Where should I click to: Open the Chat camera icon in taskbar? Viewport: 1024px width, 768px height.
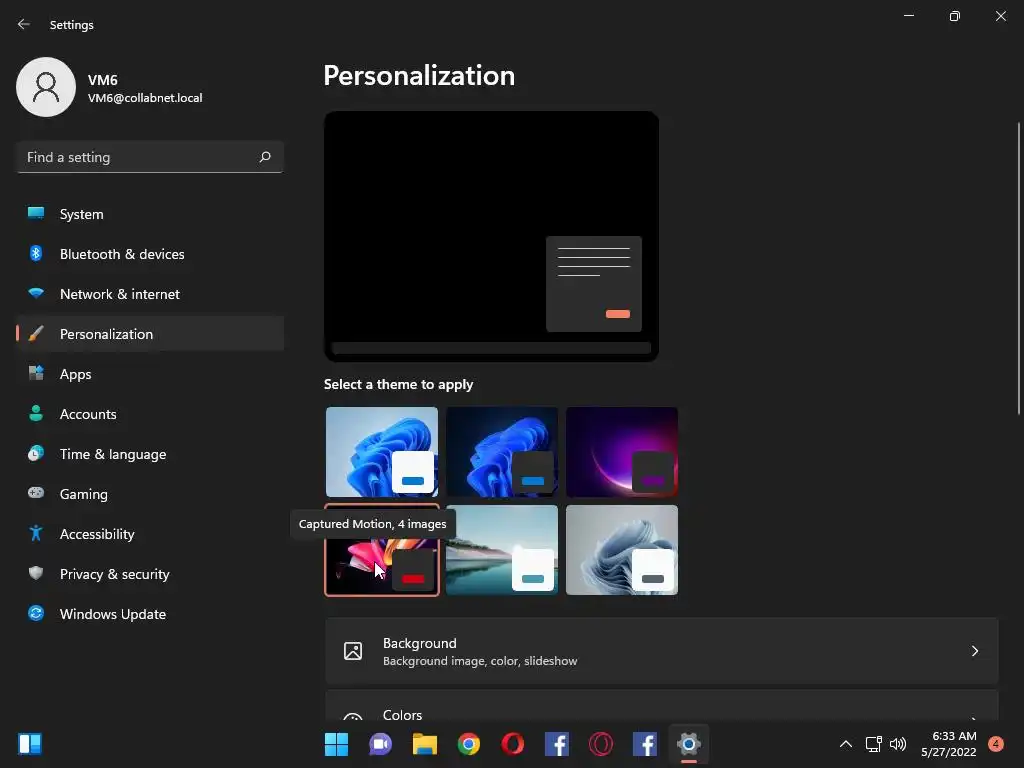click(x=380, y=744)
